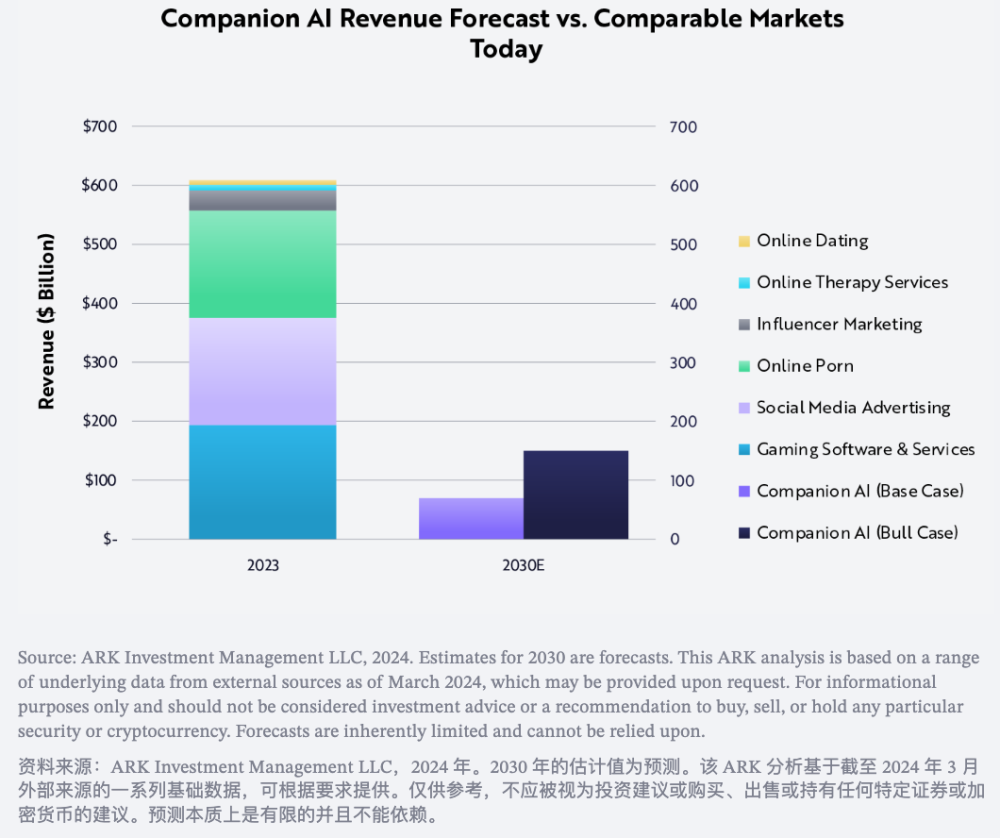Viewport: 1000px width, 838px height.
Task: Click the lavender Social Media Advertising segment
Action: click(x=263, y=372)
